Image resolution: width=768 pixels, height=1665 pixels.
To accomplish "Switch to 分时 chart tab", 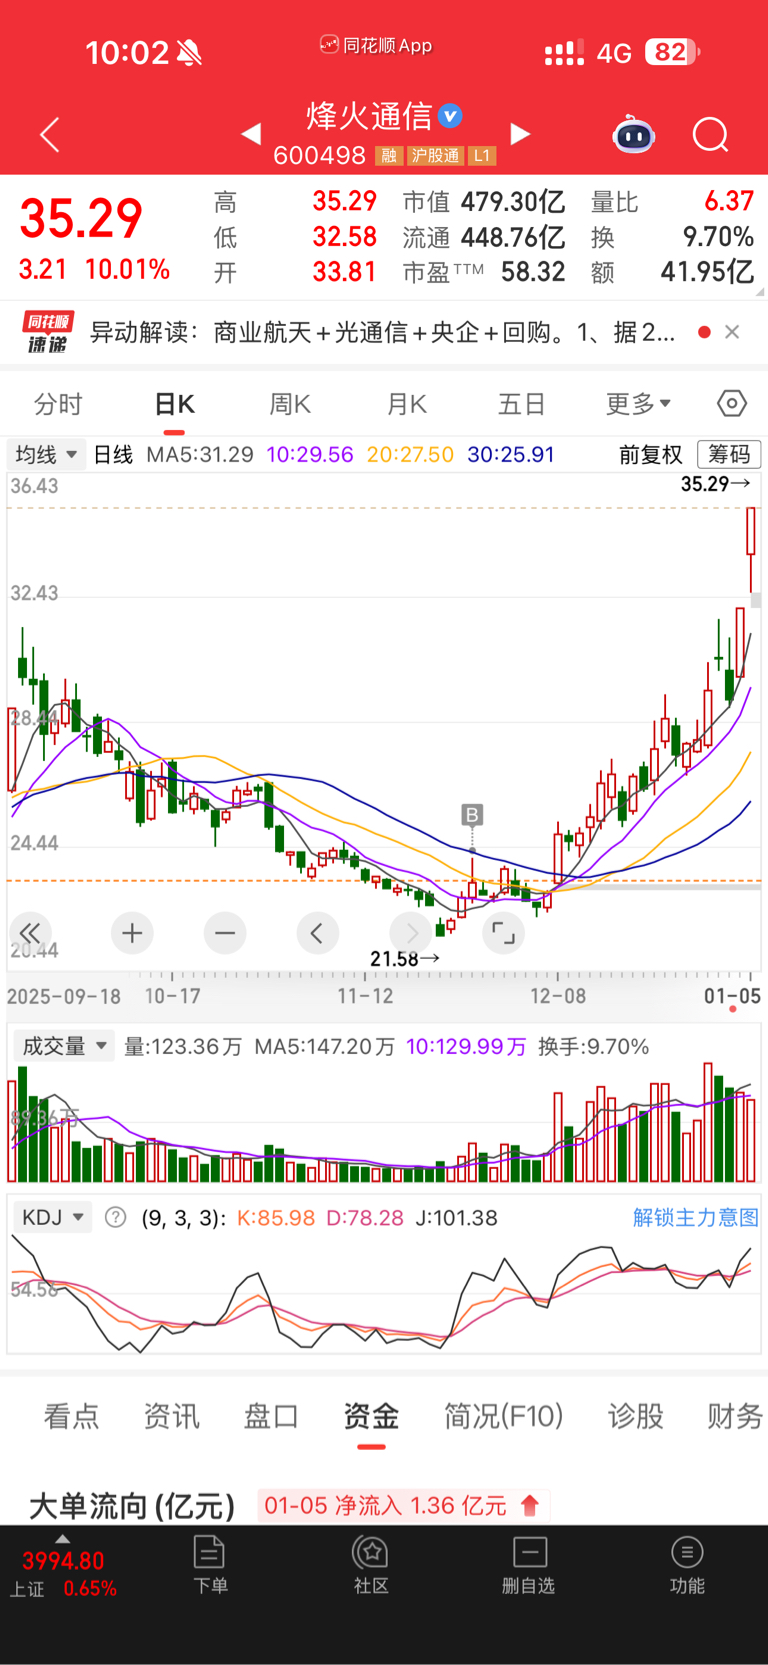I will [58, 404].
